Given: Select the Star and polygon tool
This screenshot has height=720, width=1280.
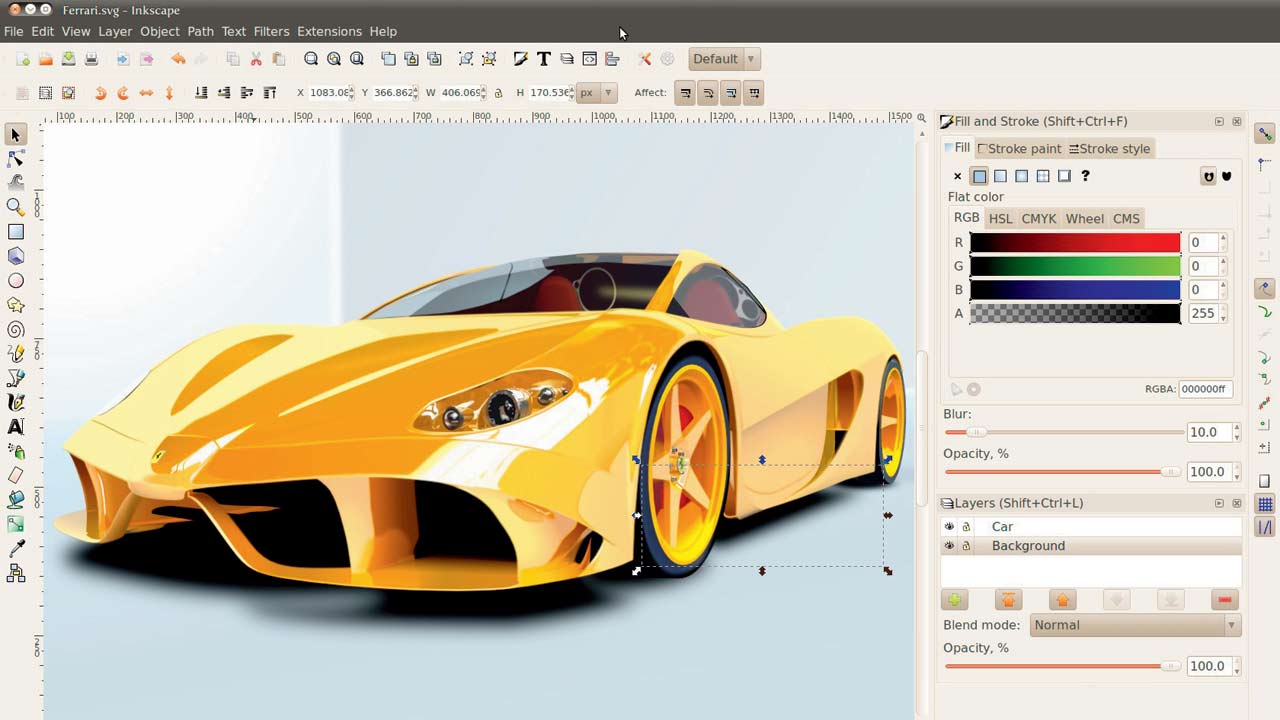Looking at the screenshot, I should coord(16,305).
